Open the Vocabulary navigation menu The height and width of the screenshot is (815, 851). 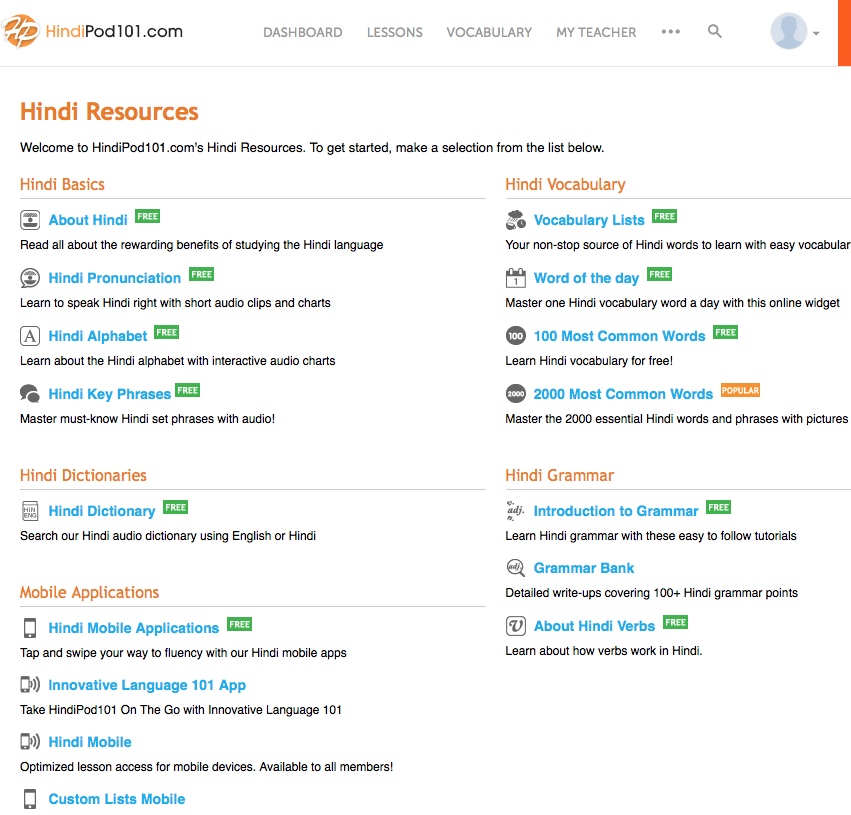(x=489, y=32)
